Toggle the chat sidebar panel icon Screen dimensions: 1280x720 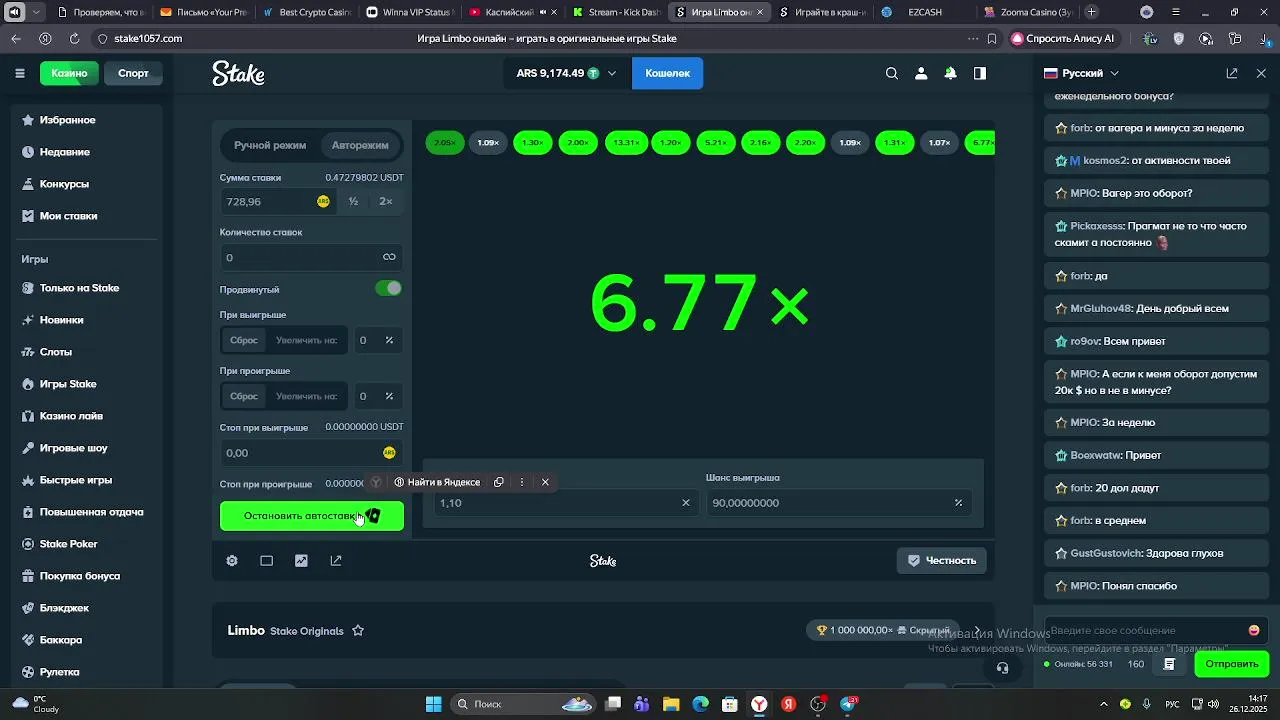980,73
